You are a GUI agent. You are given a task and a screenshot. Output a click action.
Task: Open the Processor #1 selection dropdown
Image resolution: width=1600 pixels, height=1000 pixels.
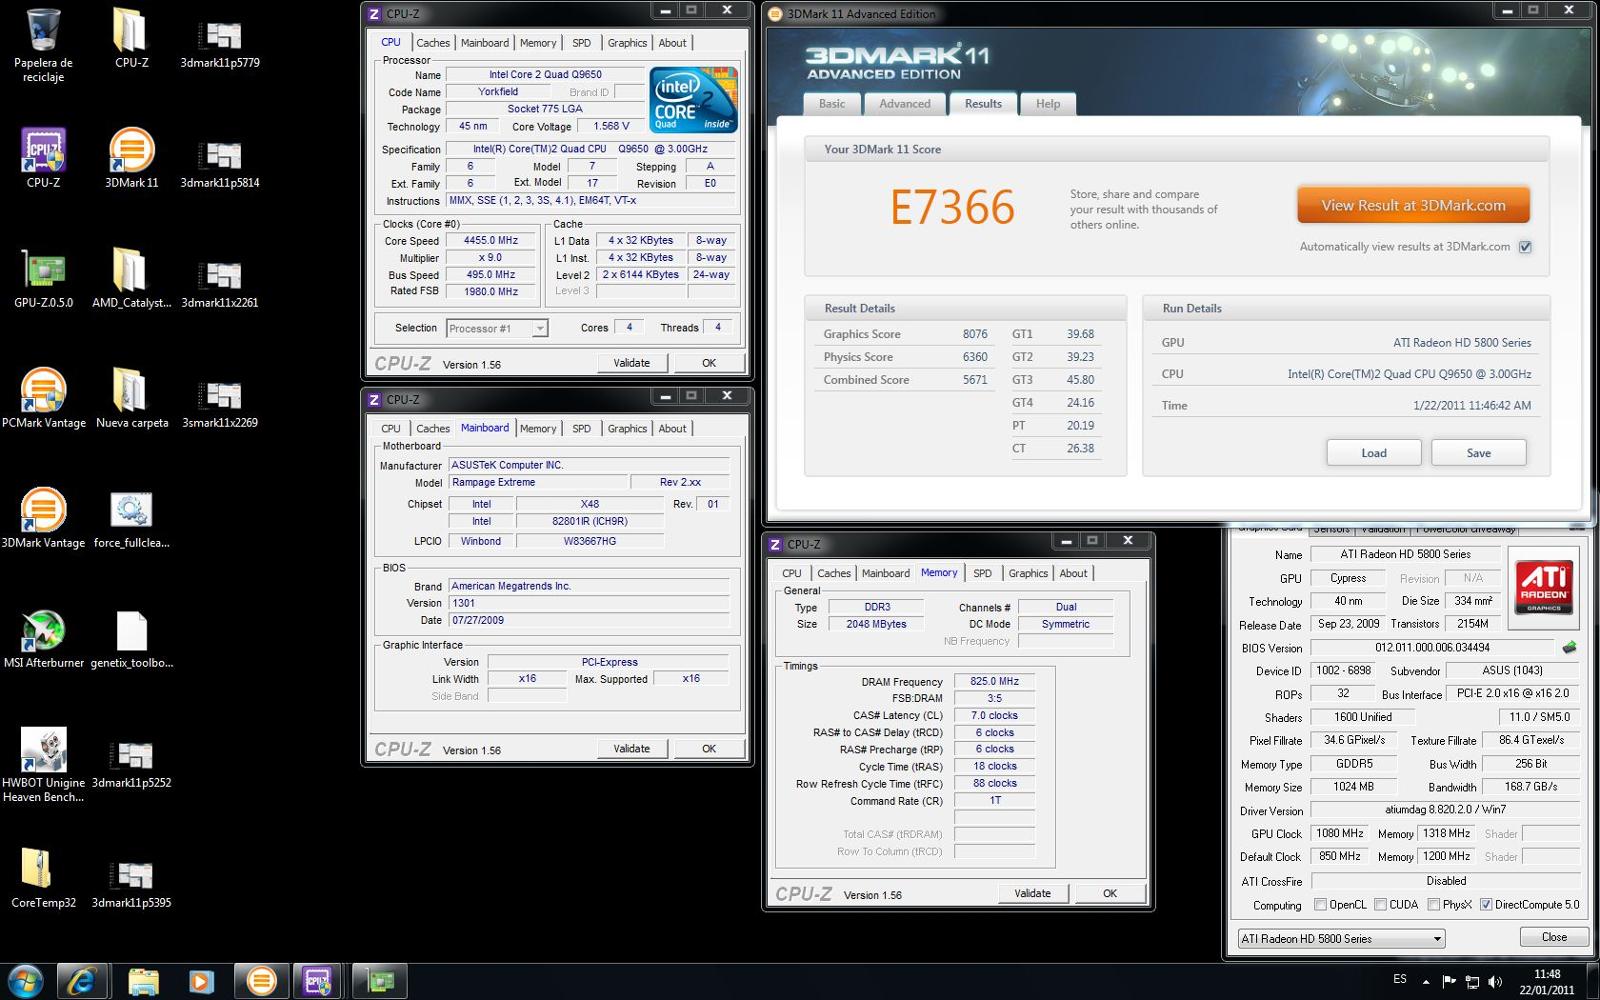coord(497,328)
